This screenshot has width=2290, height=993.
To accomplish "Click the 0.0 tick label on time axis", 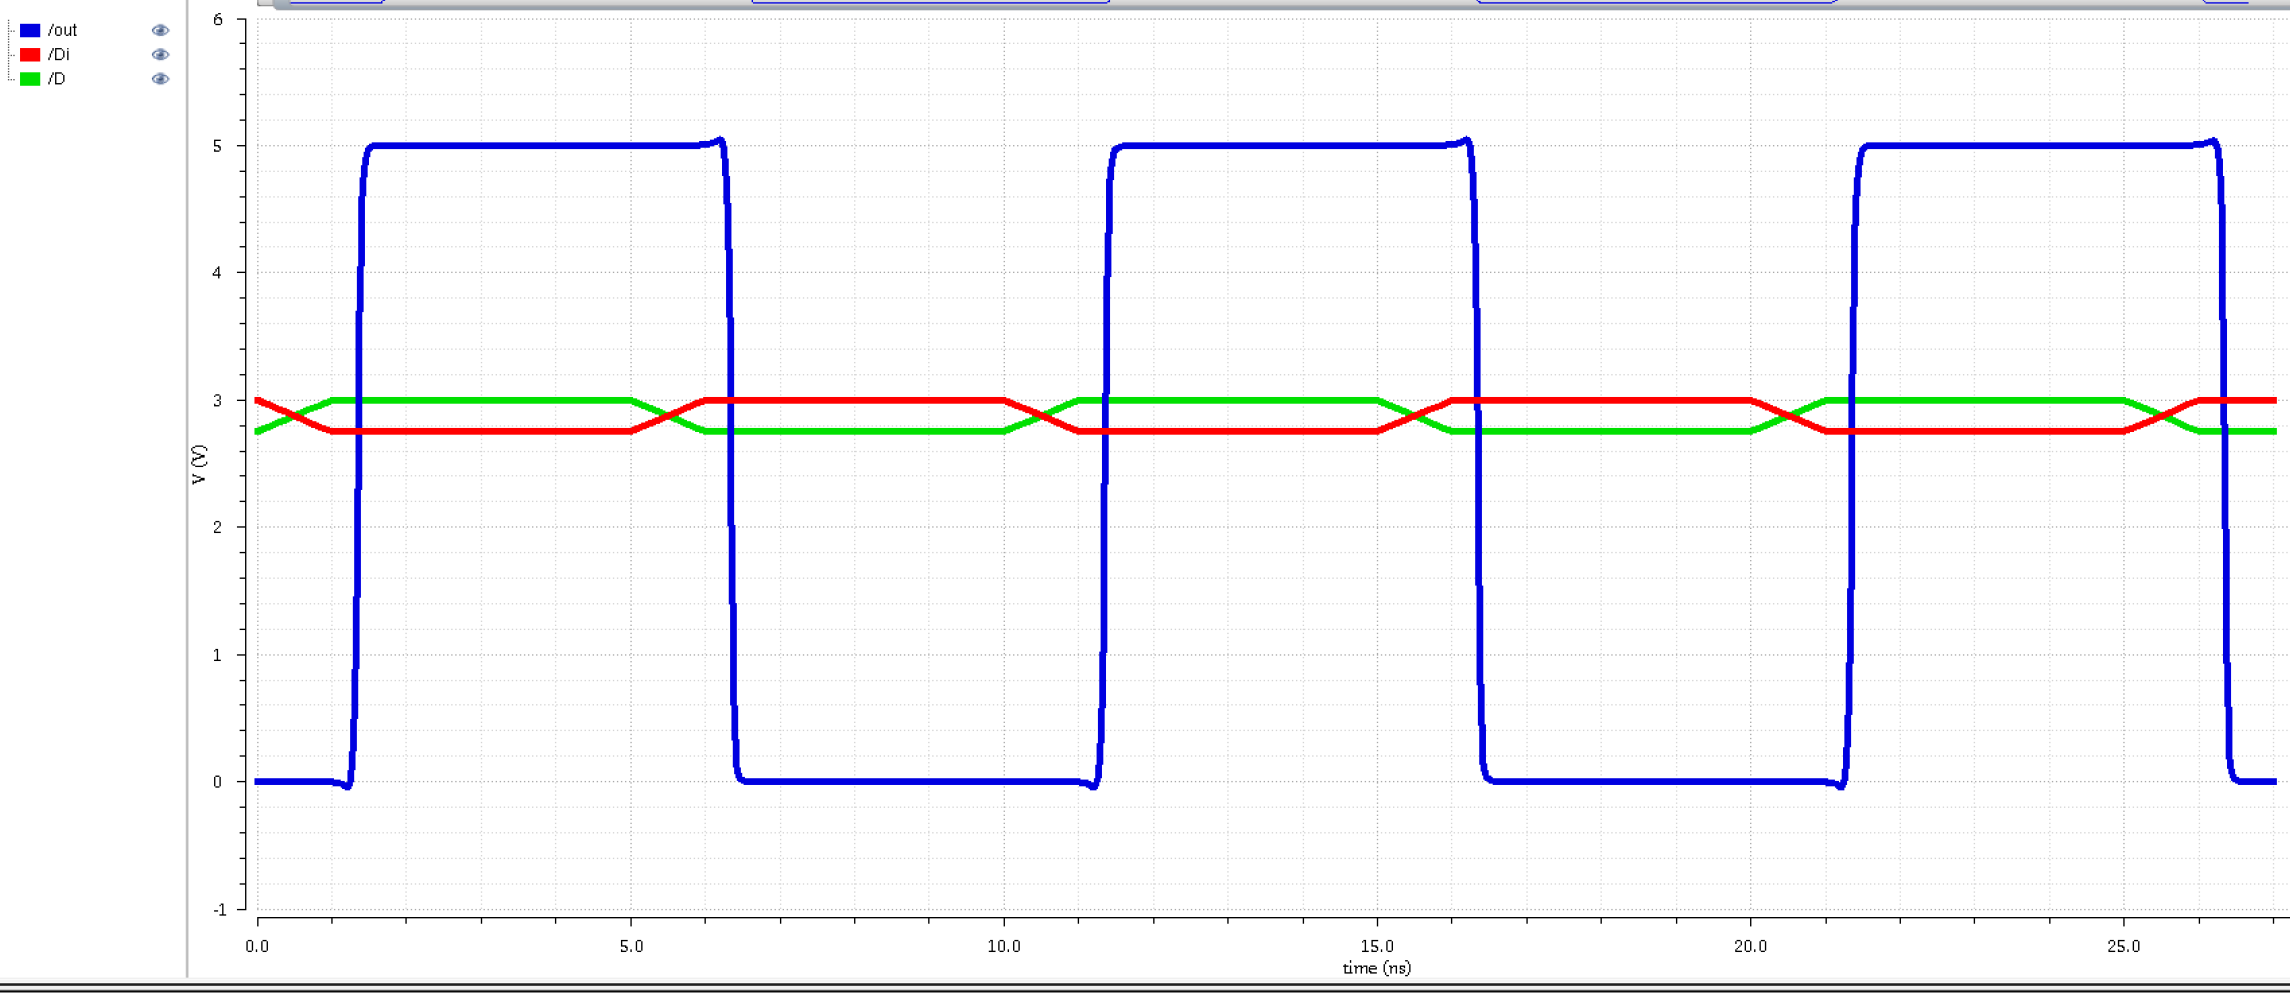I will 257,946.
